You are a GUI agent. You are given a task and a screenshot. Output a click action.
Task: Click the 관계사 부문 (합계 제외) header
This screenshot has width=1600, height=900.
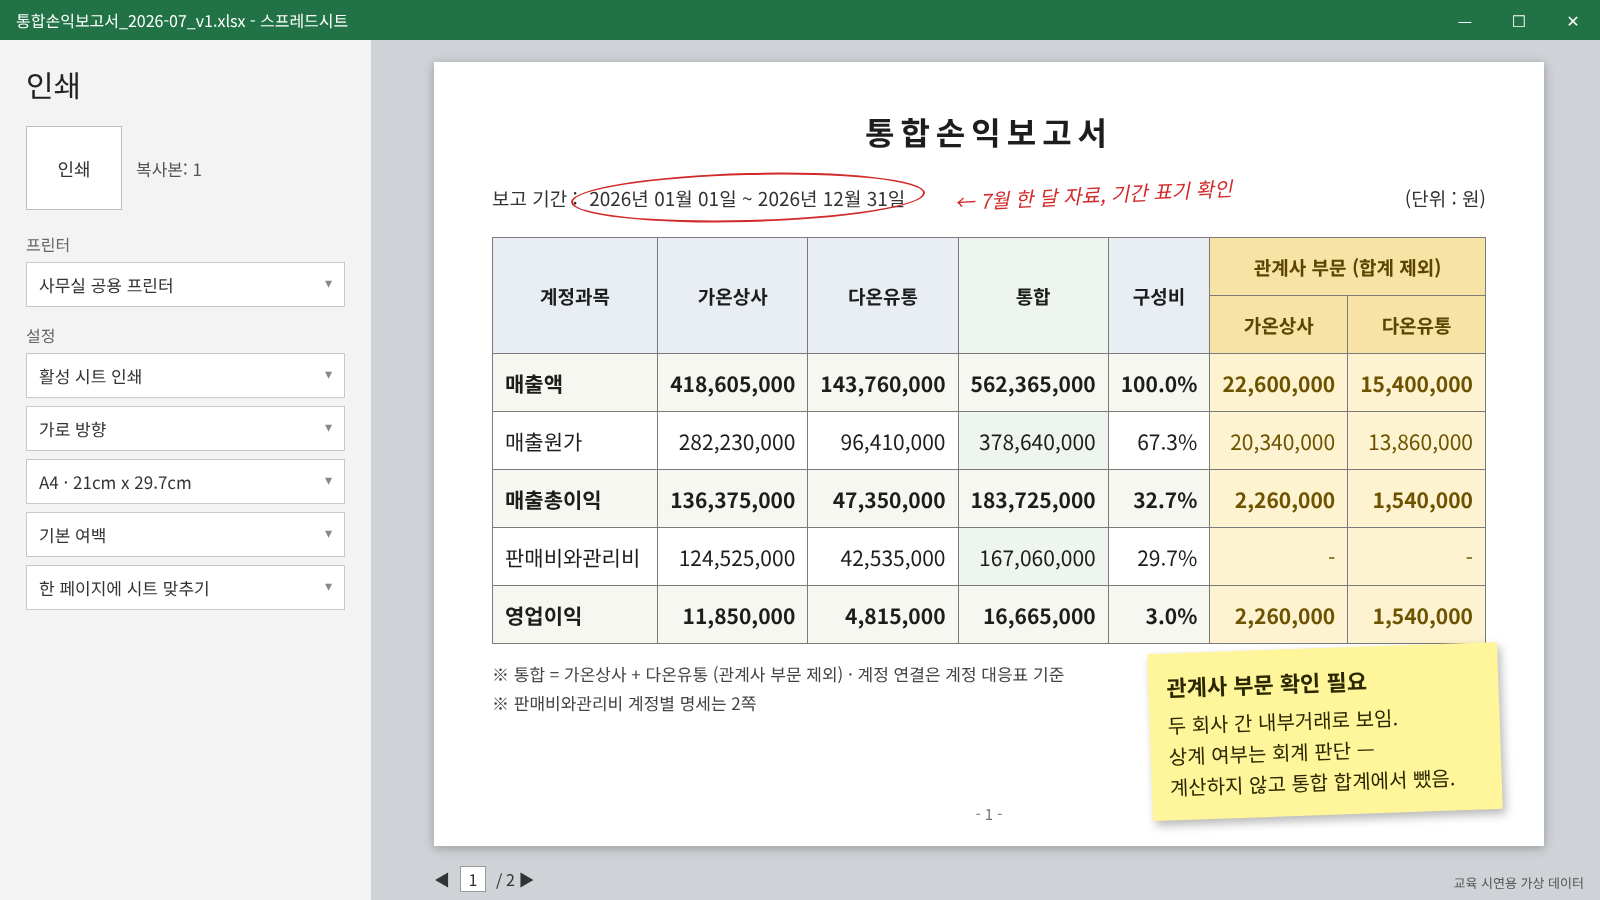[x=1347, y=267]
